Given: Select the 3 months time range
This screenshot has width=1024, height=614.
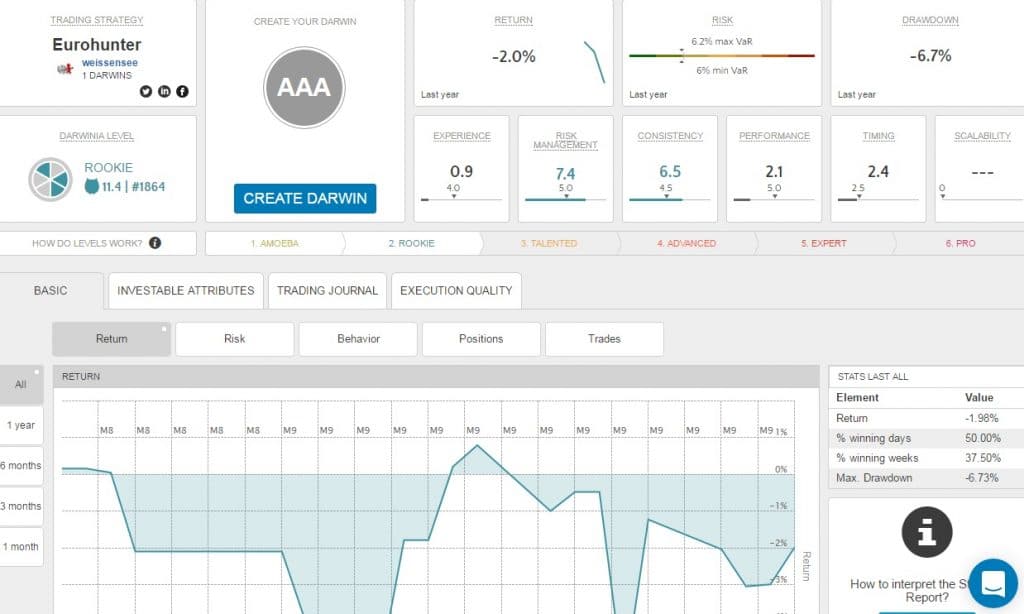Looking at the screenshot, I should (21, 506).
